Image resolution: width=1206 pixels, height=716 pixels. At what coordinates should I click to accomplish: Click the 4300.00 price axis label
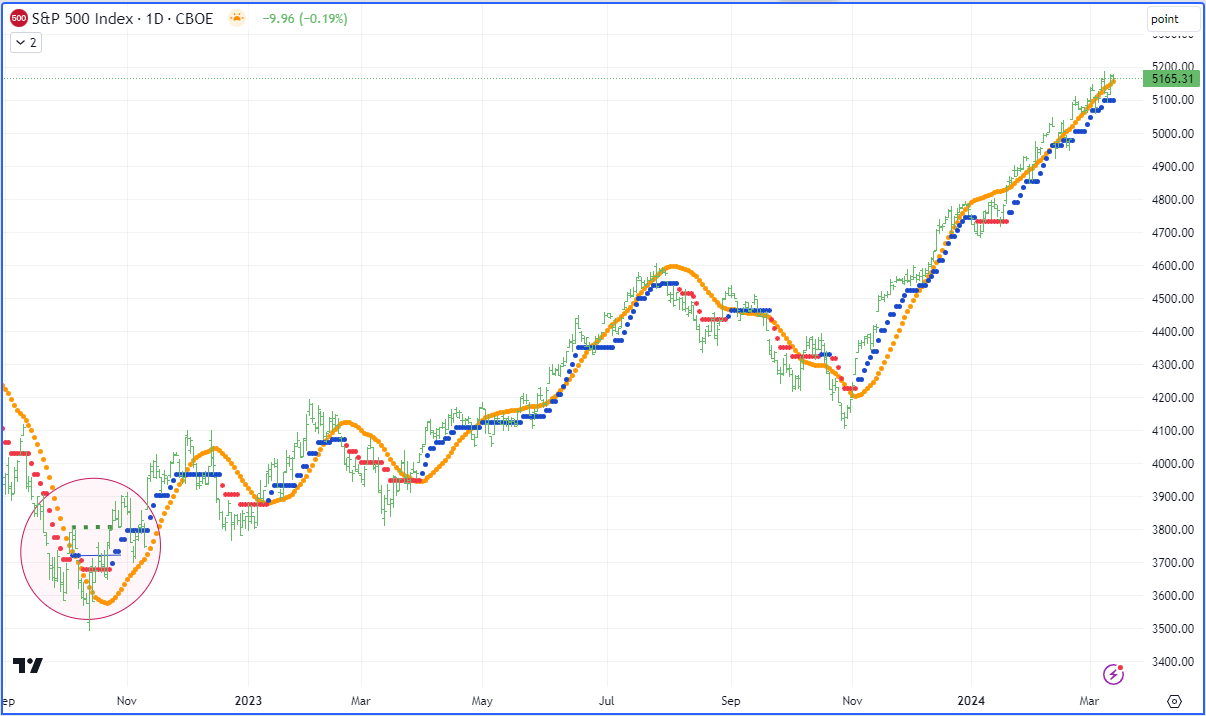tap(1173, 364)
